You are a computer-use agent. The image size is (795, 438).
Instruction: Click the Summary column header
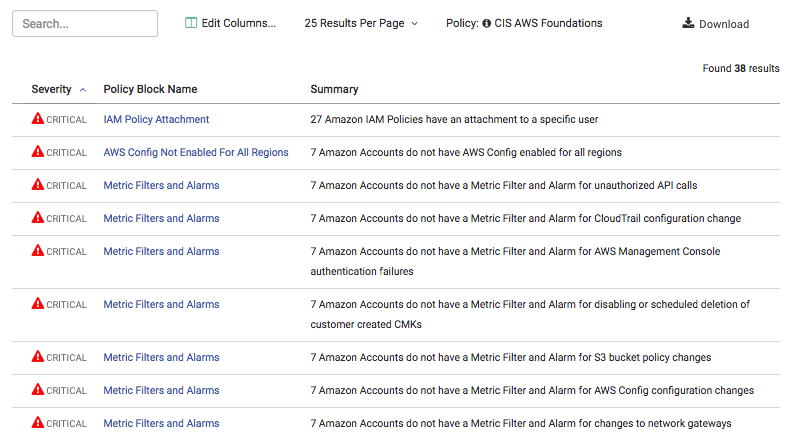(x=334, y=89)
